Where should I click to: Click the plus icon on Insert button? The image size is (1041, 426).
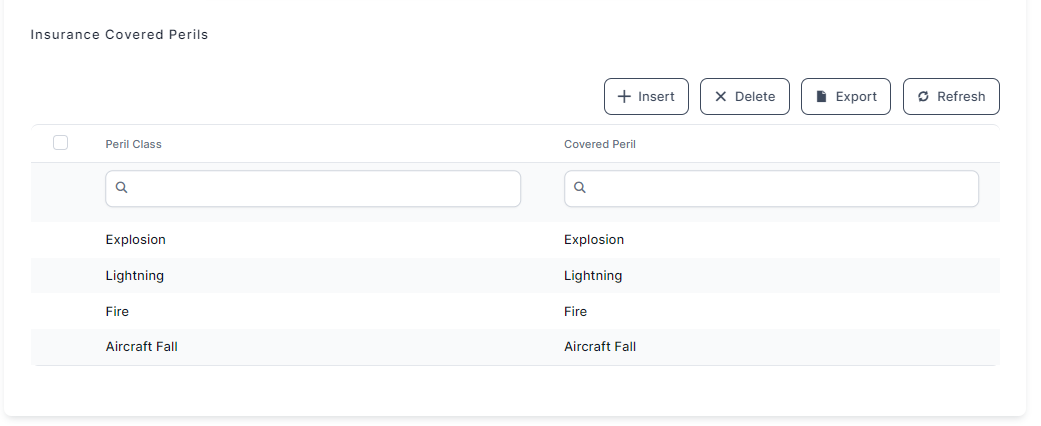624,97
